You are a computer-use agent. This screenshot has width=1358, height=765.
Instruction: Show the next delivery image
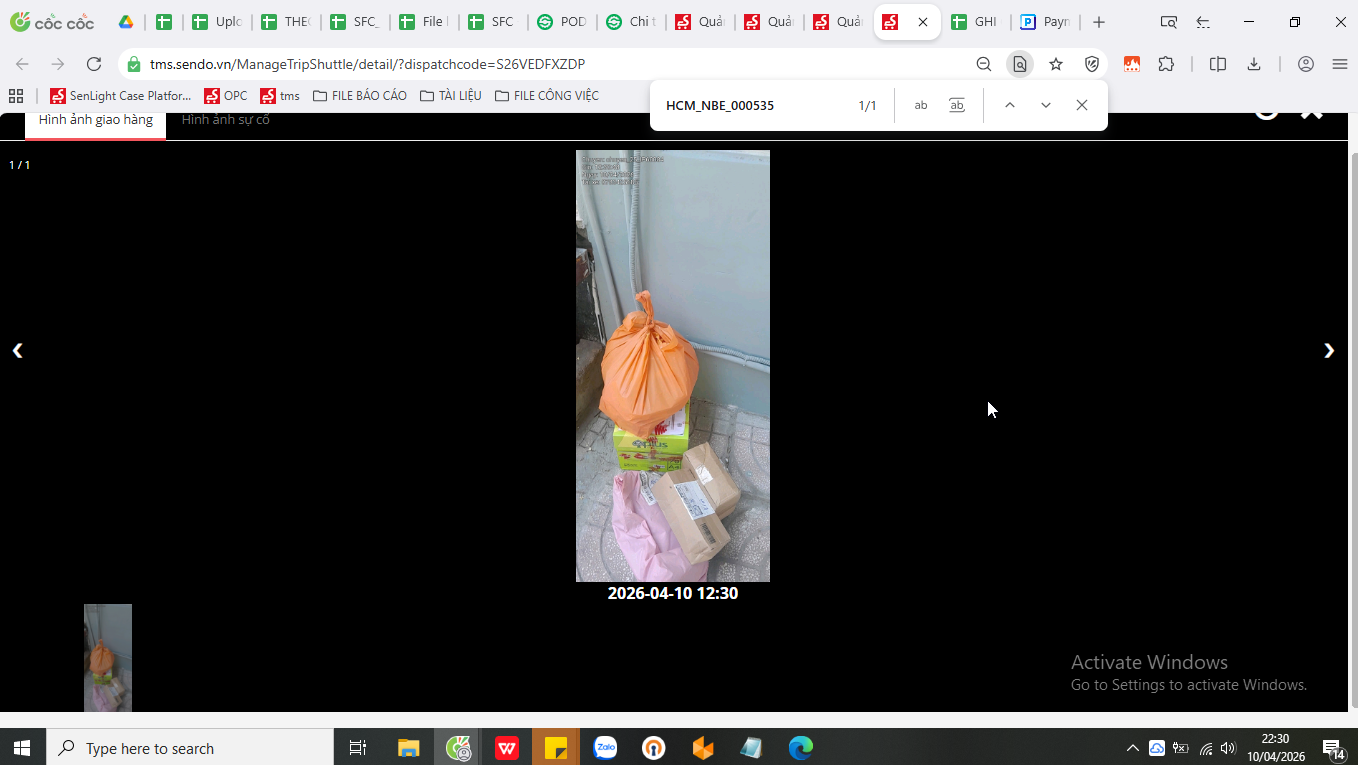tap(1329, 350)
